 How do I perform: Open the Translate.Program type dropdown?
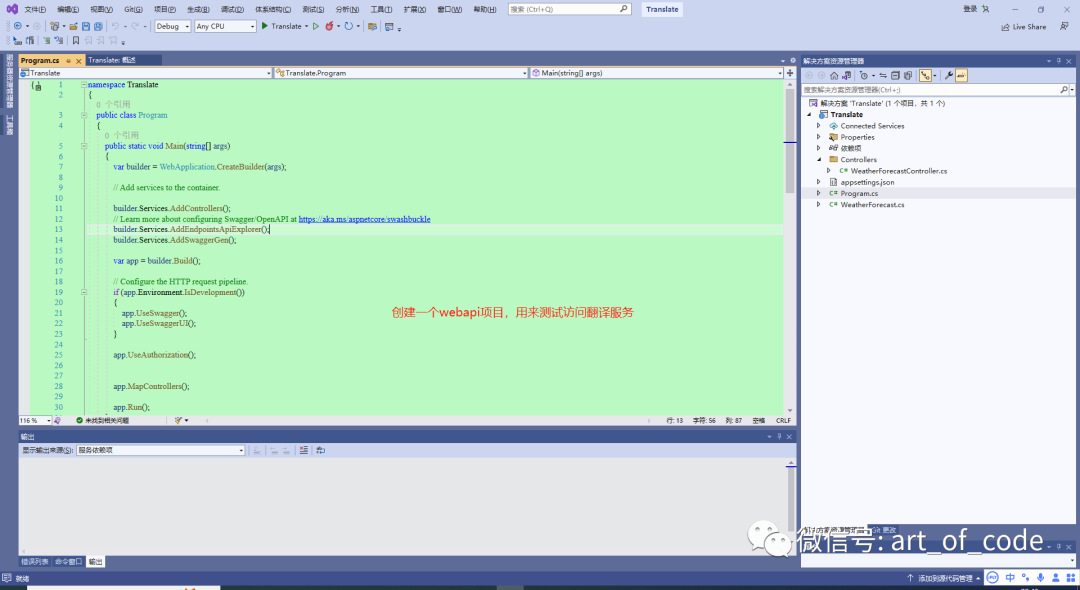click(401, 73)
